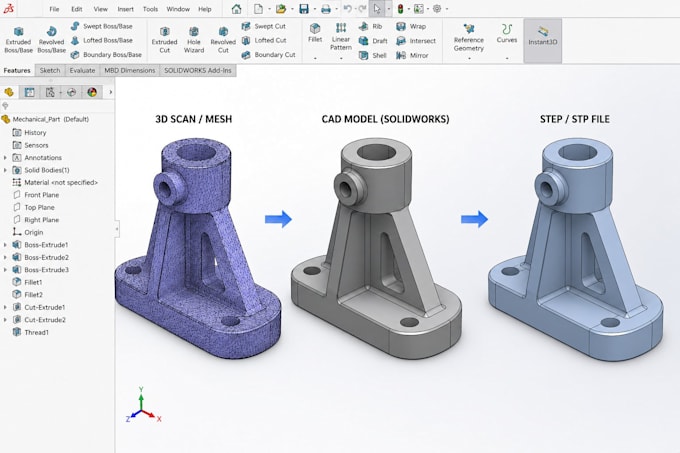
Task: Print the document
Action: [326, 9]
